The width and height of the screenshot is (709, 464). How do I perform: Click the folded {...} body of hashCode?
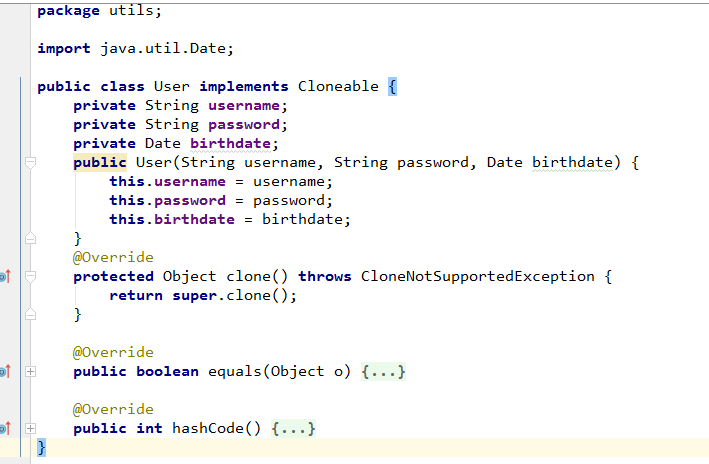pyautogui.click(x=293, y=428)
